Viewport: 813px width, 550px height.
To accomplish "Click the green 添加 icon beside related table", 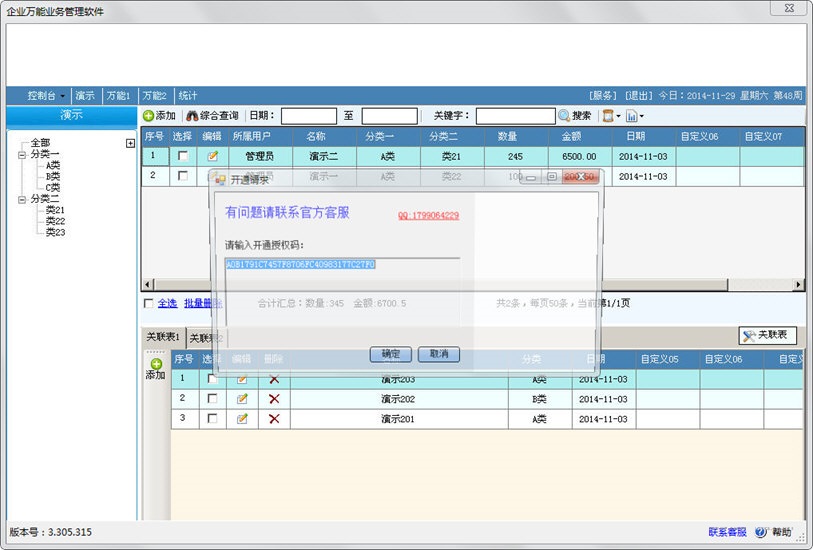I will pos(156,364).
